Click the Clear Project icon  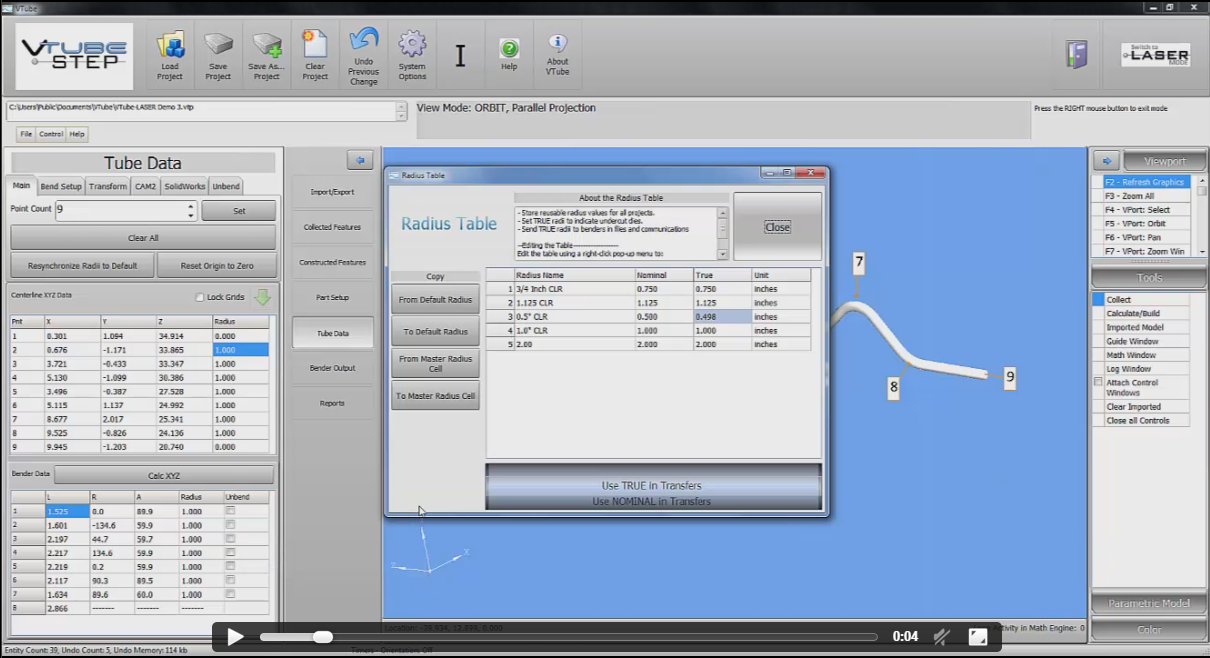(x=315, y=47)
